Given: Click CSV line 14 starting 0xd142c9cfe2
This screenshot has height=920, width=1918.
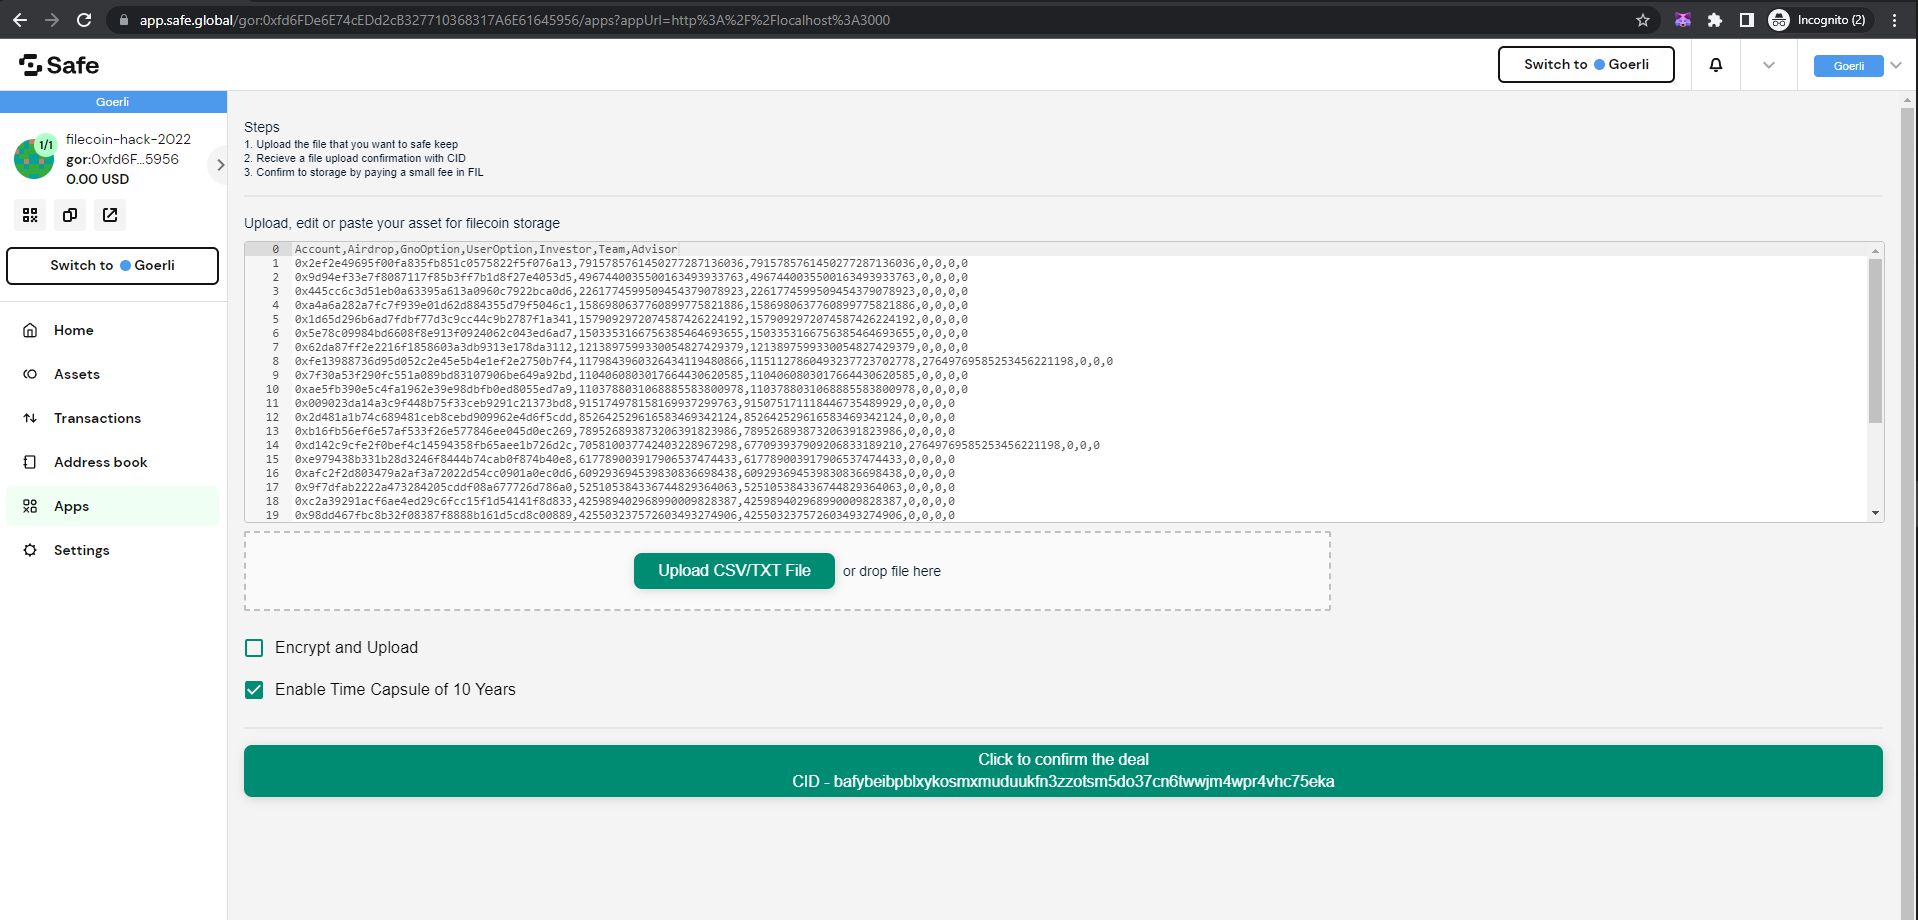Looking at the screenshot, I should click(697, 445).
